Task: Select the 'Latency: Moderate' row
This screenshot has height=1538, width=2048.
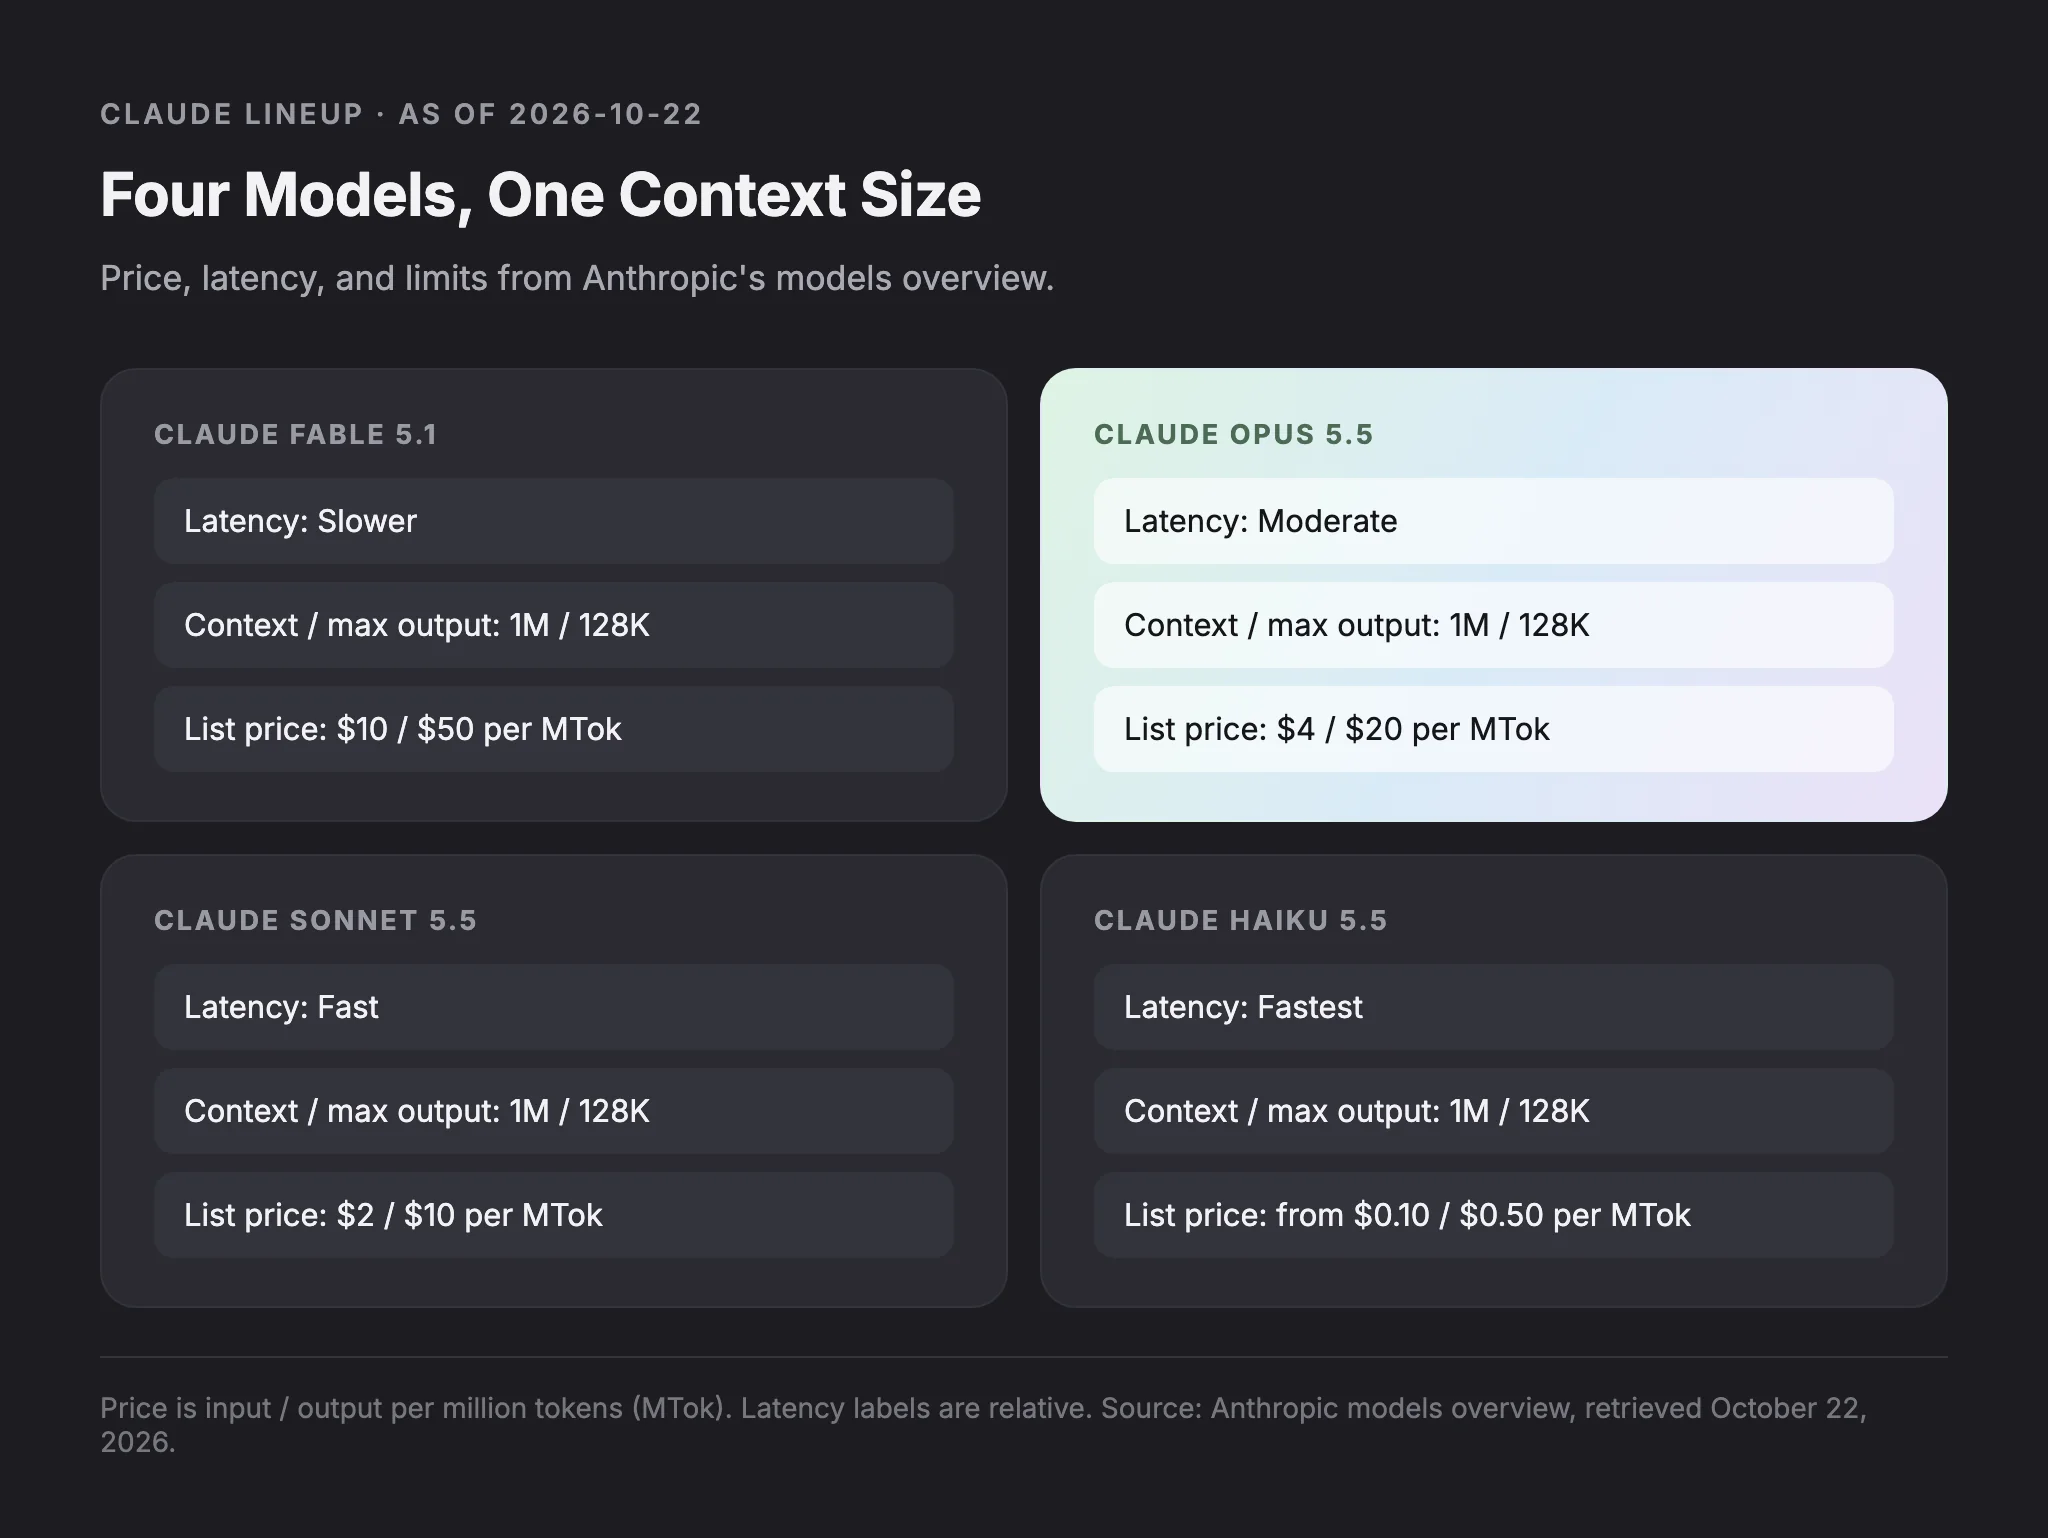Action: pos(1493,521)
